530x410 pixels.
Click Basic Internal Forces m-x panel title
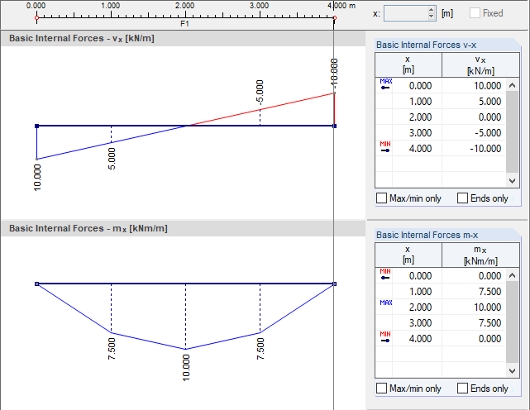[427, 235]
